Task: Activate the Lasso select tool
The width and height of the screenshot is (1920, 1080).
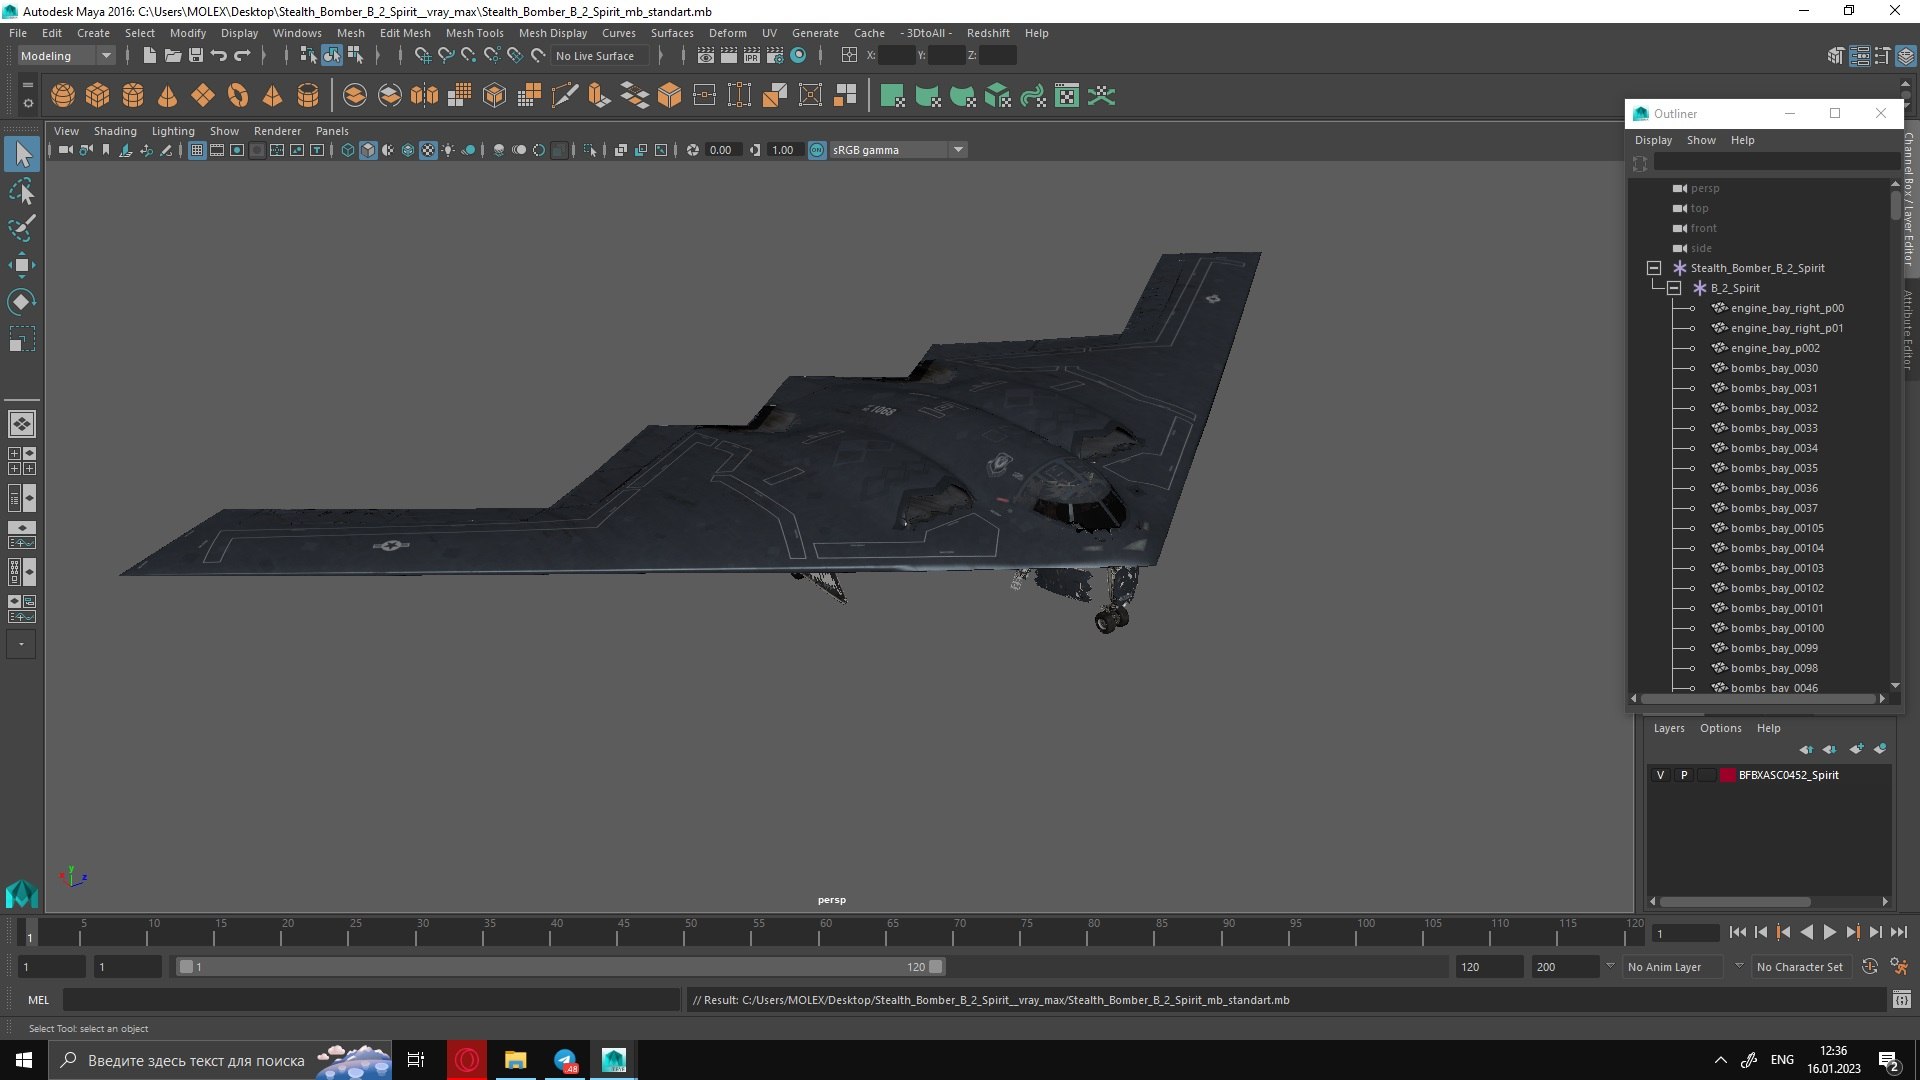Action: (22, 191)
